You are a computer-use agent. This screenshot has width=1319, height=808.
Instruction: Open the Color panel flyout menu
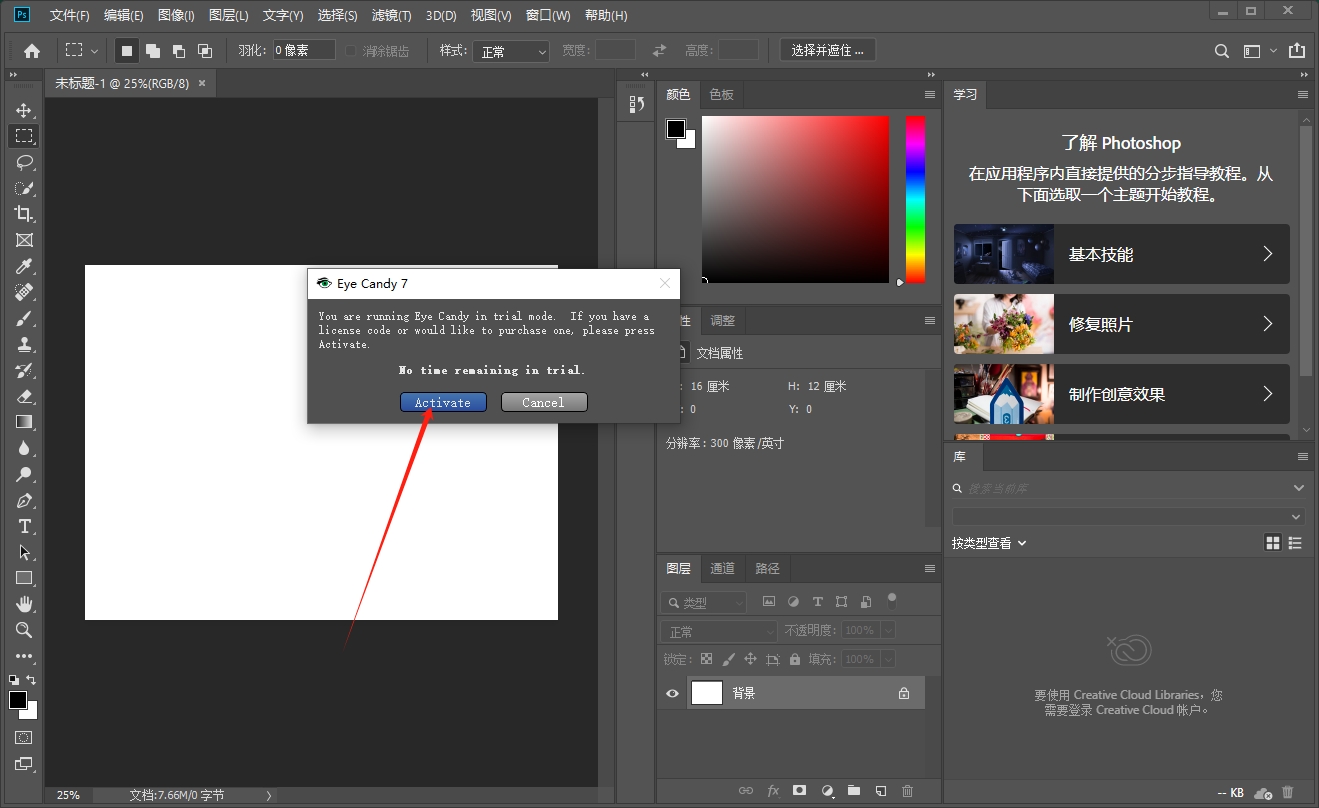[929, 94]
